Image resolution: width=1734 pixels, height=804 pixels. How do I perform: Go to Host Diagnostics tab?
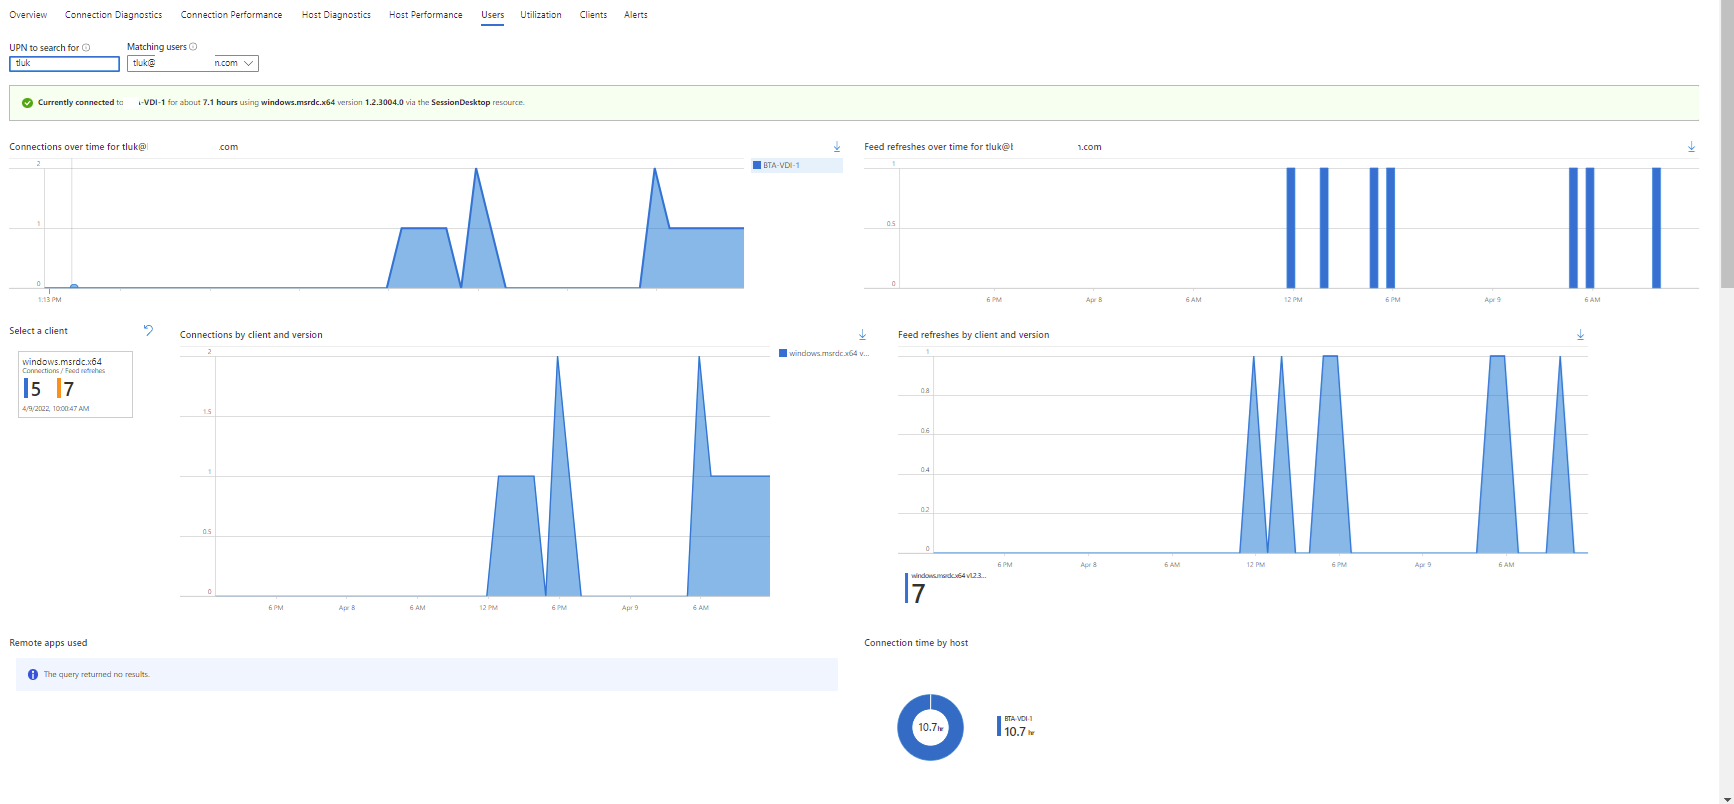pyautogui.click(x=336, y=15)
